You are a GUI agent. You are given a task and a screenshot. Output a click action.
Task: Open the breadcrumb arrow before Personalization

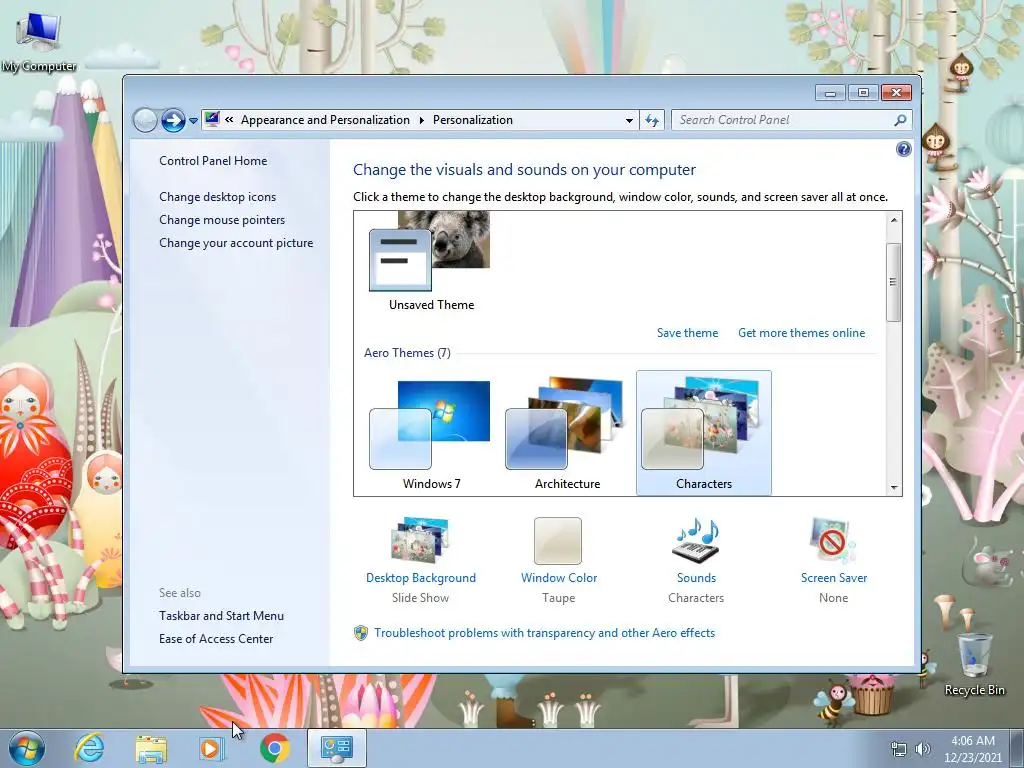pyautogui.click(x=421, y=120)
